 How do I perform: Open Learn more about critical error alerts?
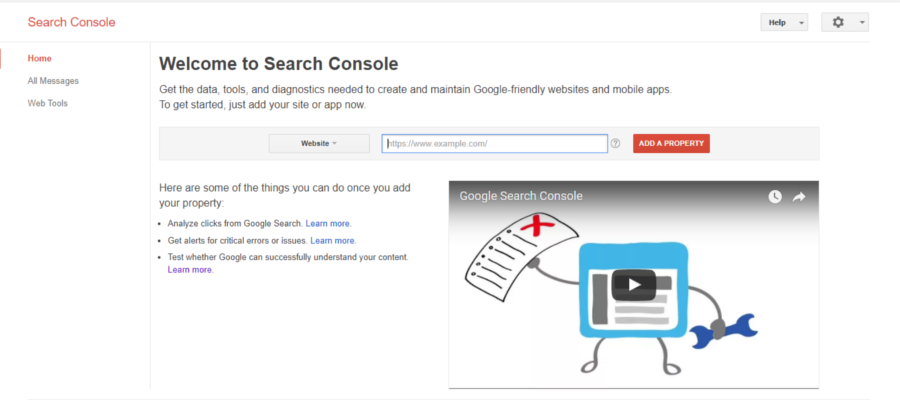pyautogui.click(x=333, y=240)
